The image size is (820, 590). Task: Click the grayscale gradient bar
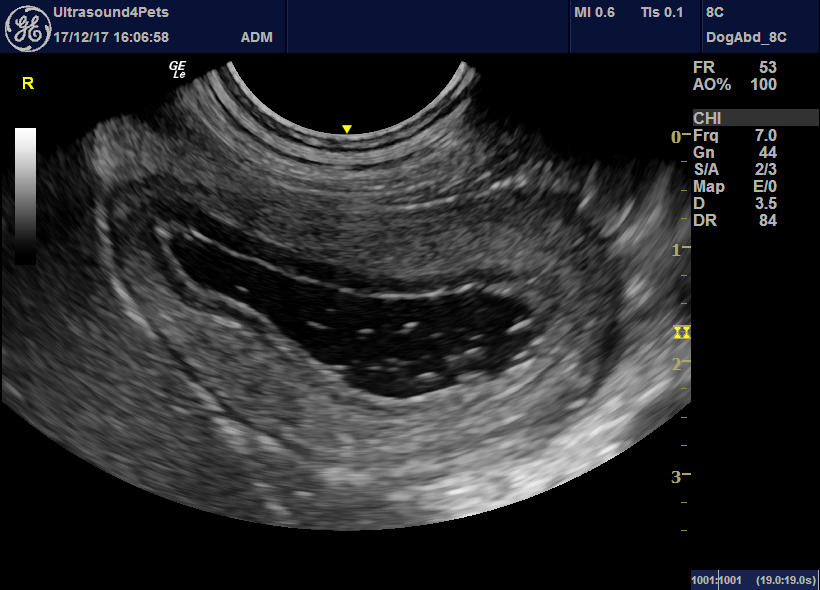pyautogui.click(x=26, y=196)
